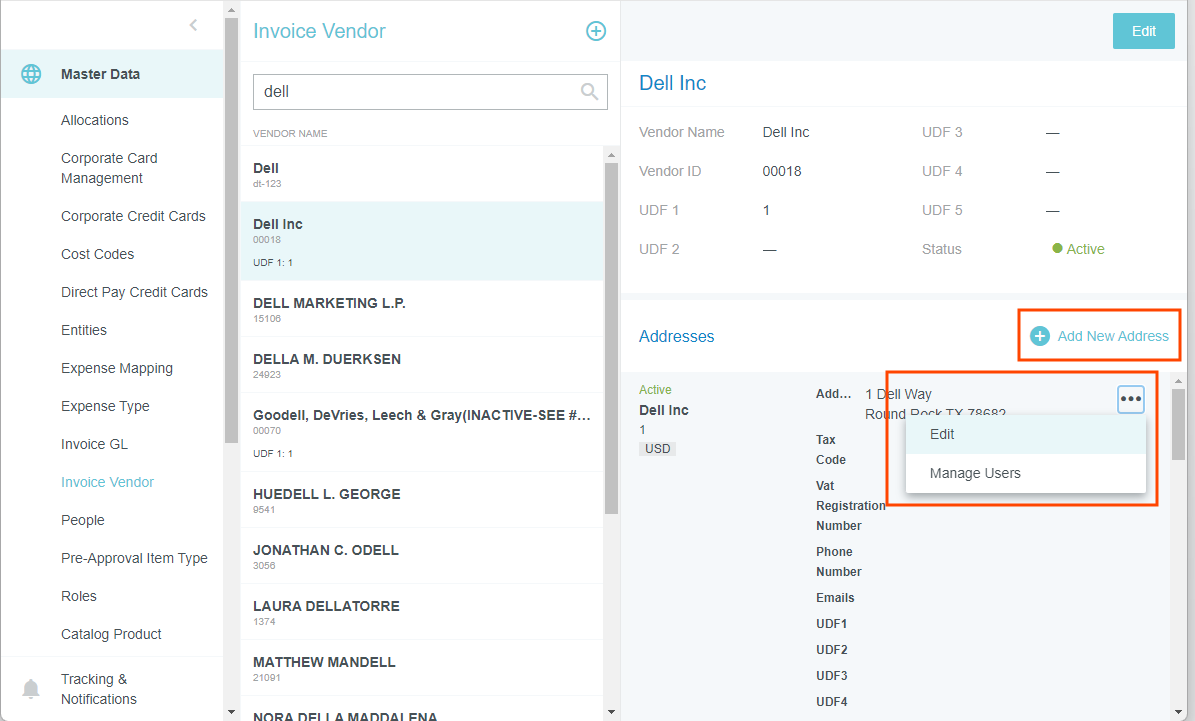
Task: Open the Roles sidebar item
Action: click(79, 596)
